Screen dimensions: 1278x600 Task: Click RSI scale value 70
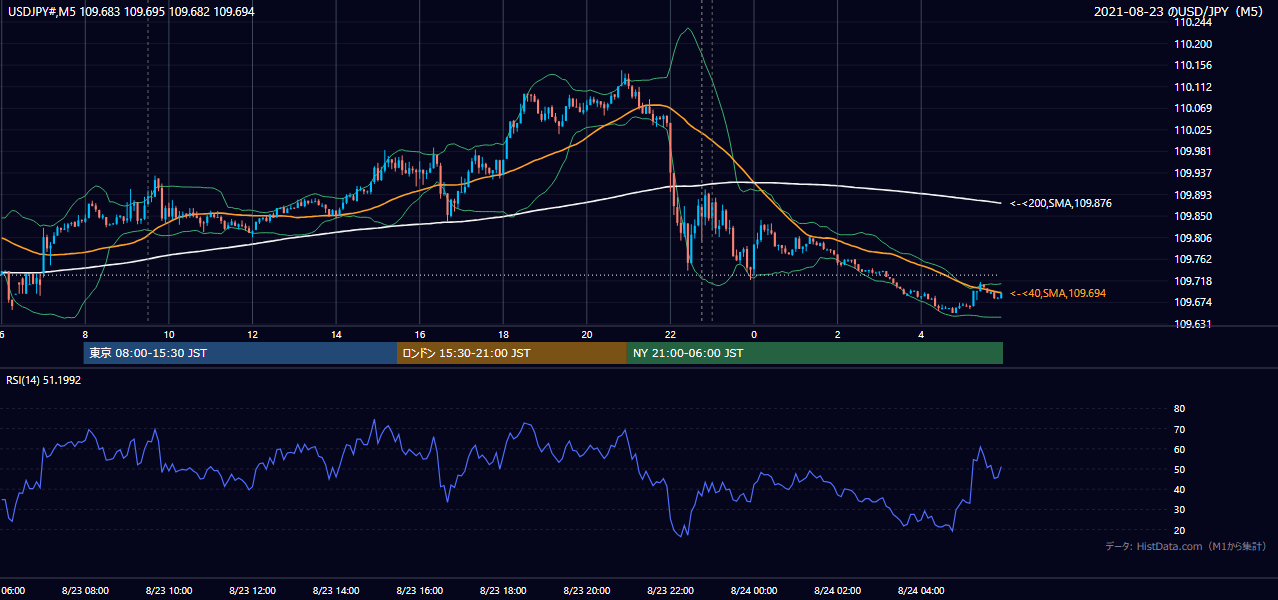[x=1179, y=429]
